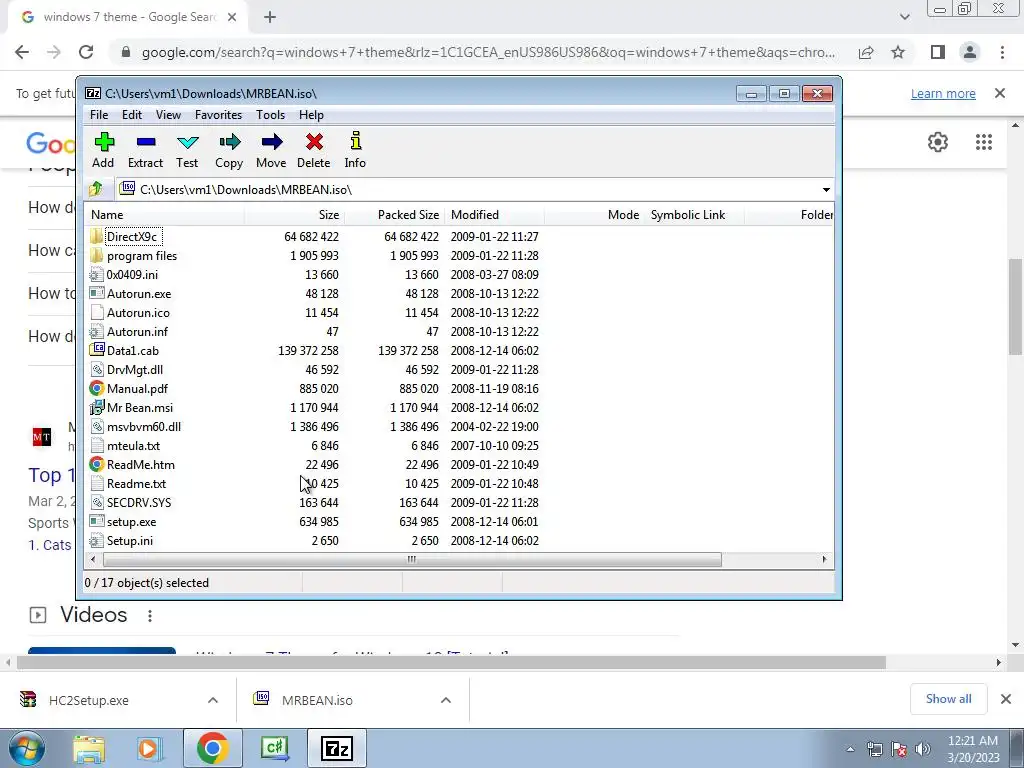
Task: Select the SECDRV.SYS file row
Action: (458, 503)
